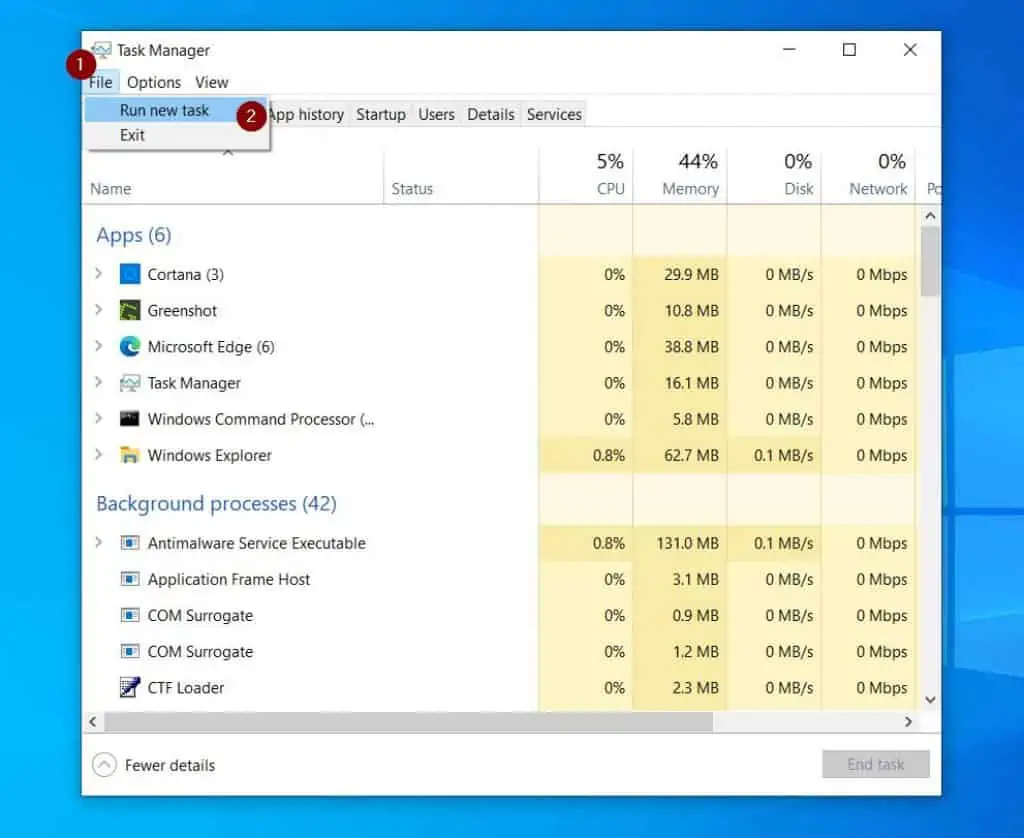Click the Microsoft Edge icon
Screen dimensions: 1024x838
coord(130,347)
